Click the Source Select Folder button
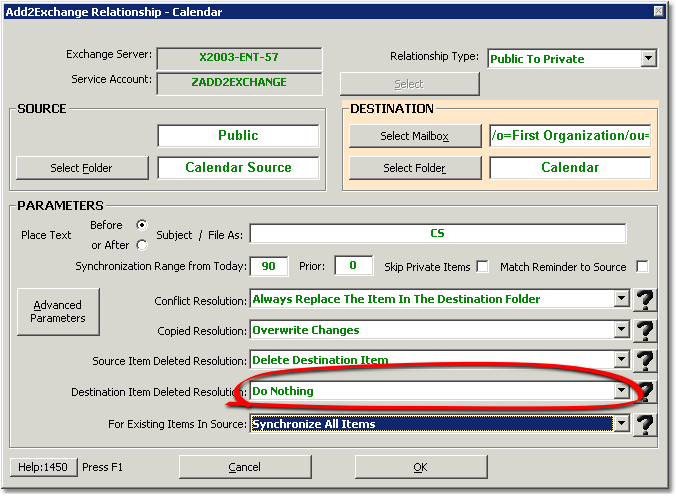Viewport: 676px width, 496px height. pyautogui.click(x=82, y=168)
